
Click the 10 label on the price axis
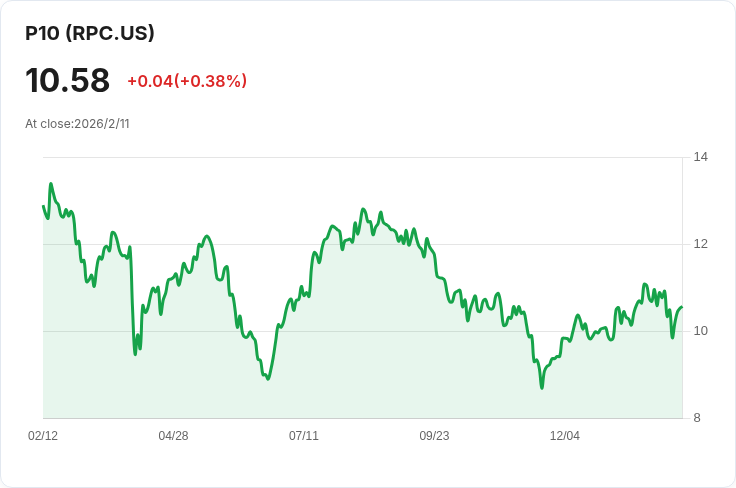pyautogui.click(x=700, y=331)
